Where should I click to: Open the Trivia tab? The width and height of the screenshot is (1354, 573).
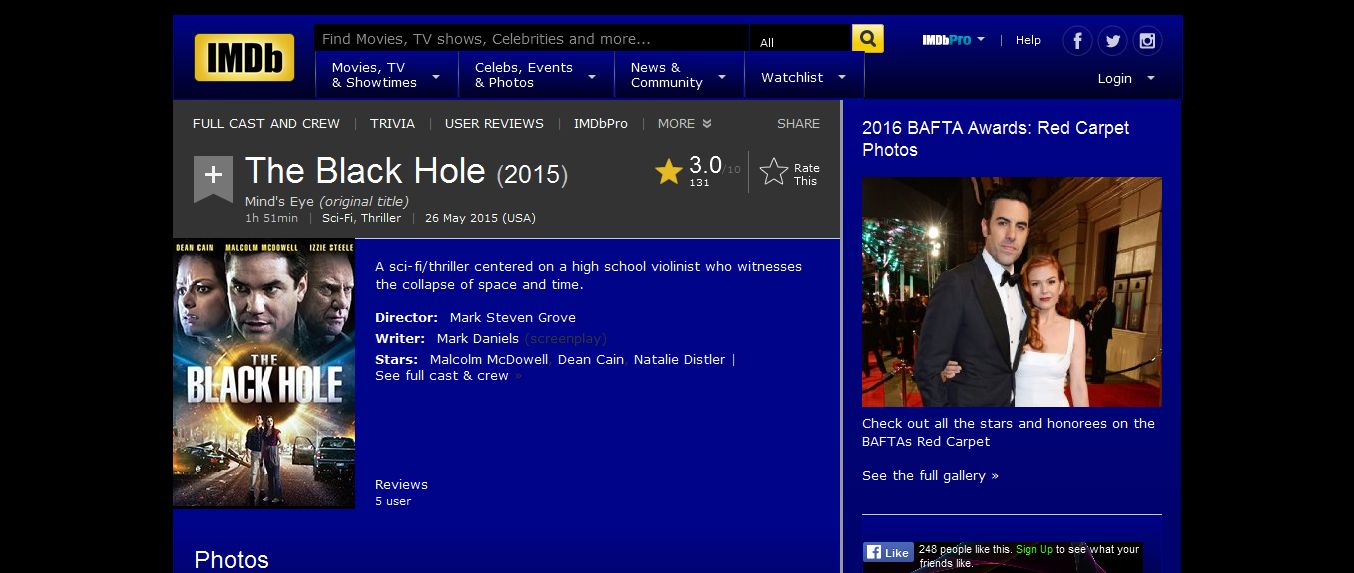coord(392,124)
